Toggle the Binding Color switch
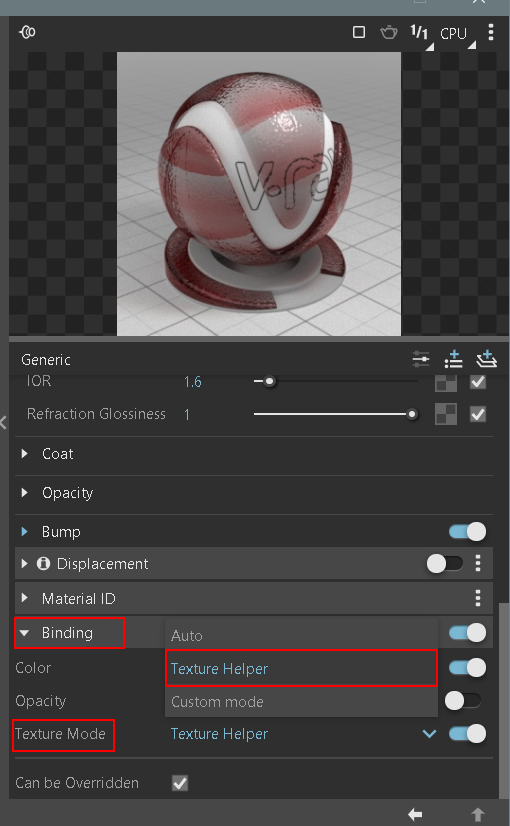 pyautogui.click(x=467, y=667)
